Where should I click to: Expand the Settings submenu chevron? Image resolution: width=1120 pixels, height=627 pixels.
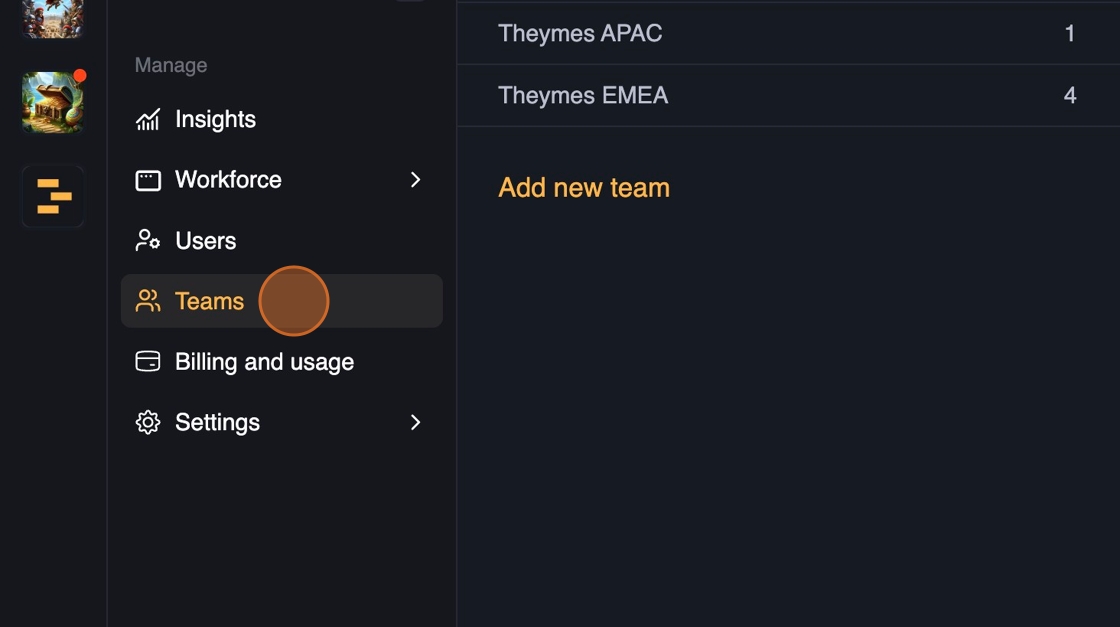(416, 422)
